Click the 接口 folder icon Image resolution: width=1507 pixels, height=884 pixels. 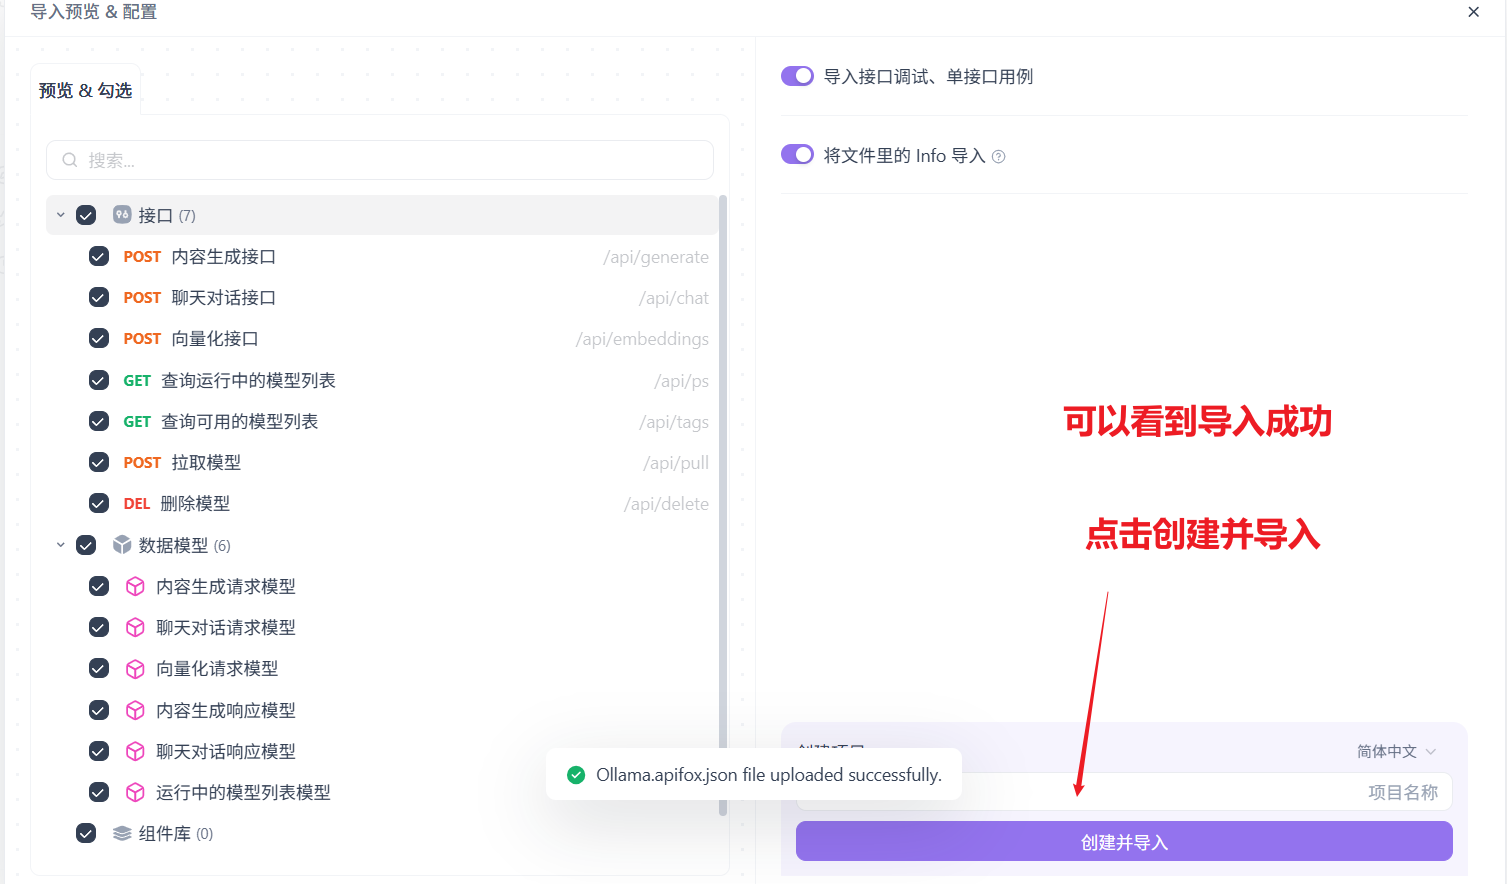[122, 214]
